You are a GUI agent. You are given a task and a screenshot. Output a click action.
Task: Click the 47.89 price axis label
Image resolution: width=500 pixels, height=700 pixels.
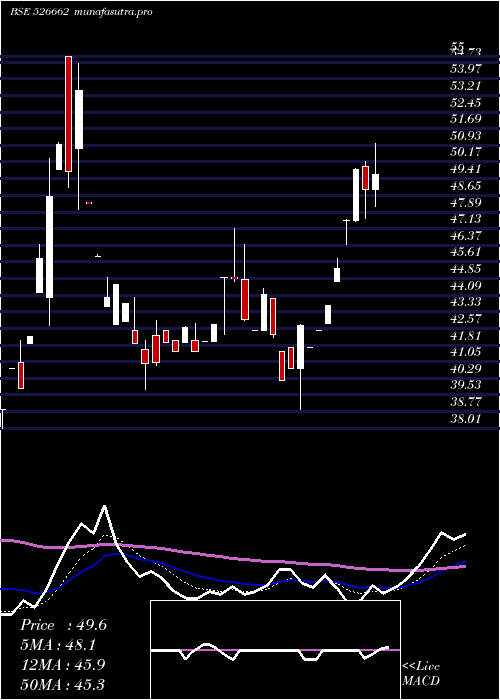coord(466,202)
